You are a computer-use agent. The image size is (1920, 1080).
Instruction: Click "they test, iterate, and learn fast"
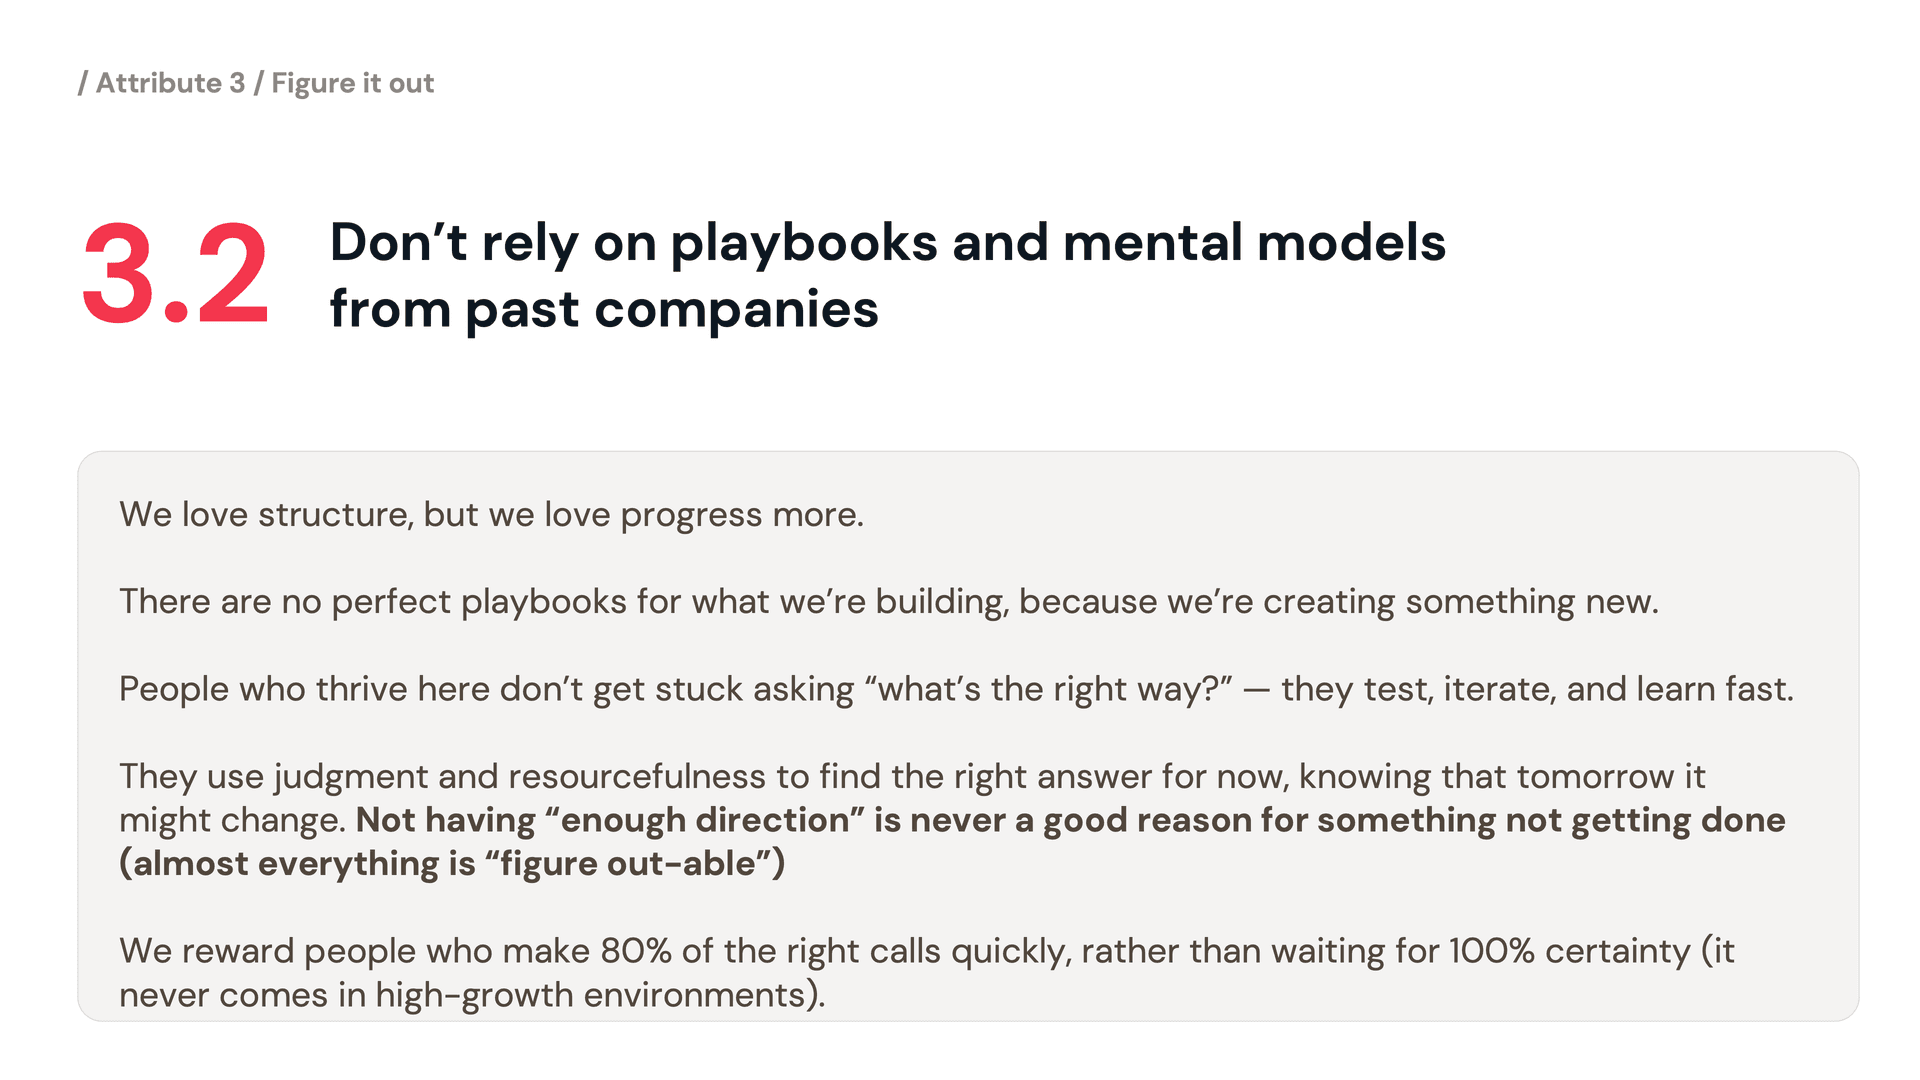1537,689
